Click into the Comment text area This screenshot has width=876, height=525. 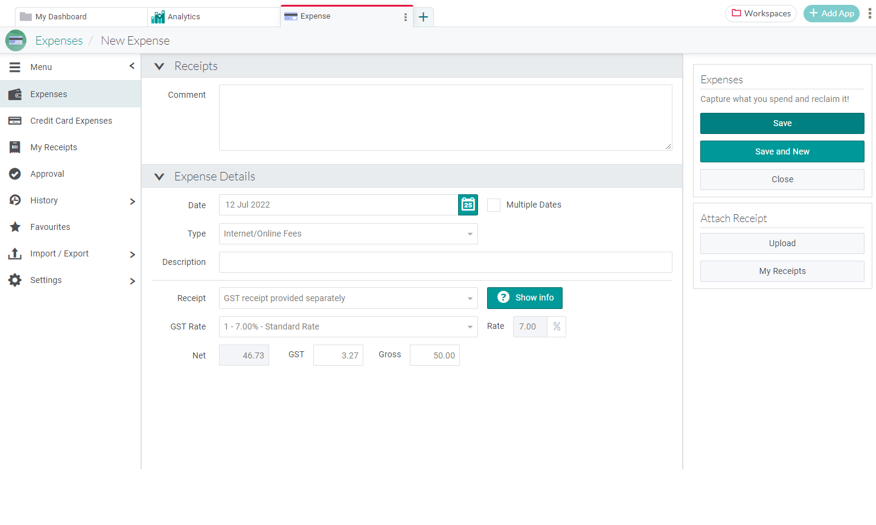tap(445, 117)
